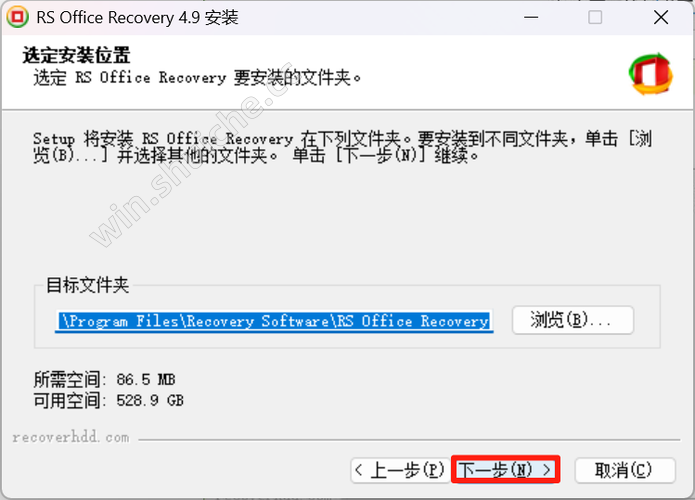Click the 可用空间 528.9 GB text
The width and height of the screenshot is (695, 500).
pos(109,401)
